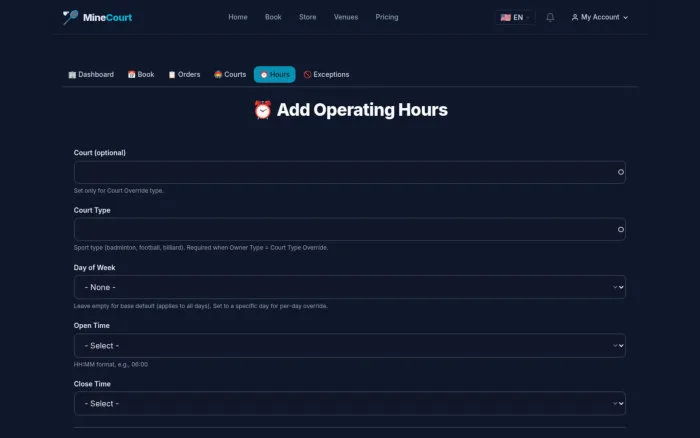This screenshot has width=700, height=438.
Task: Focus the Court Type input field
Action: 350,229
